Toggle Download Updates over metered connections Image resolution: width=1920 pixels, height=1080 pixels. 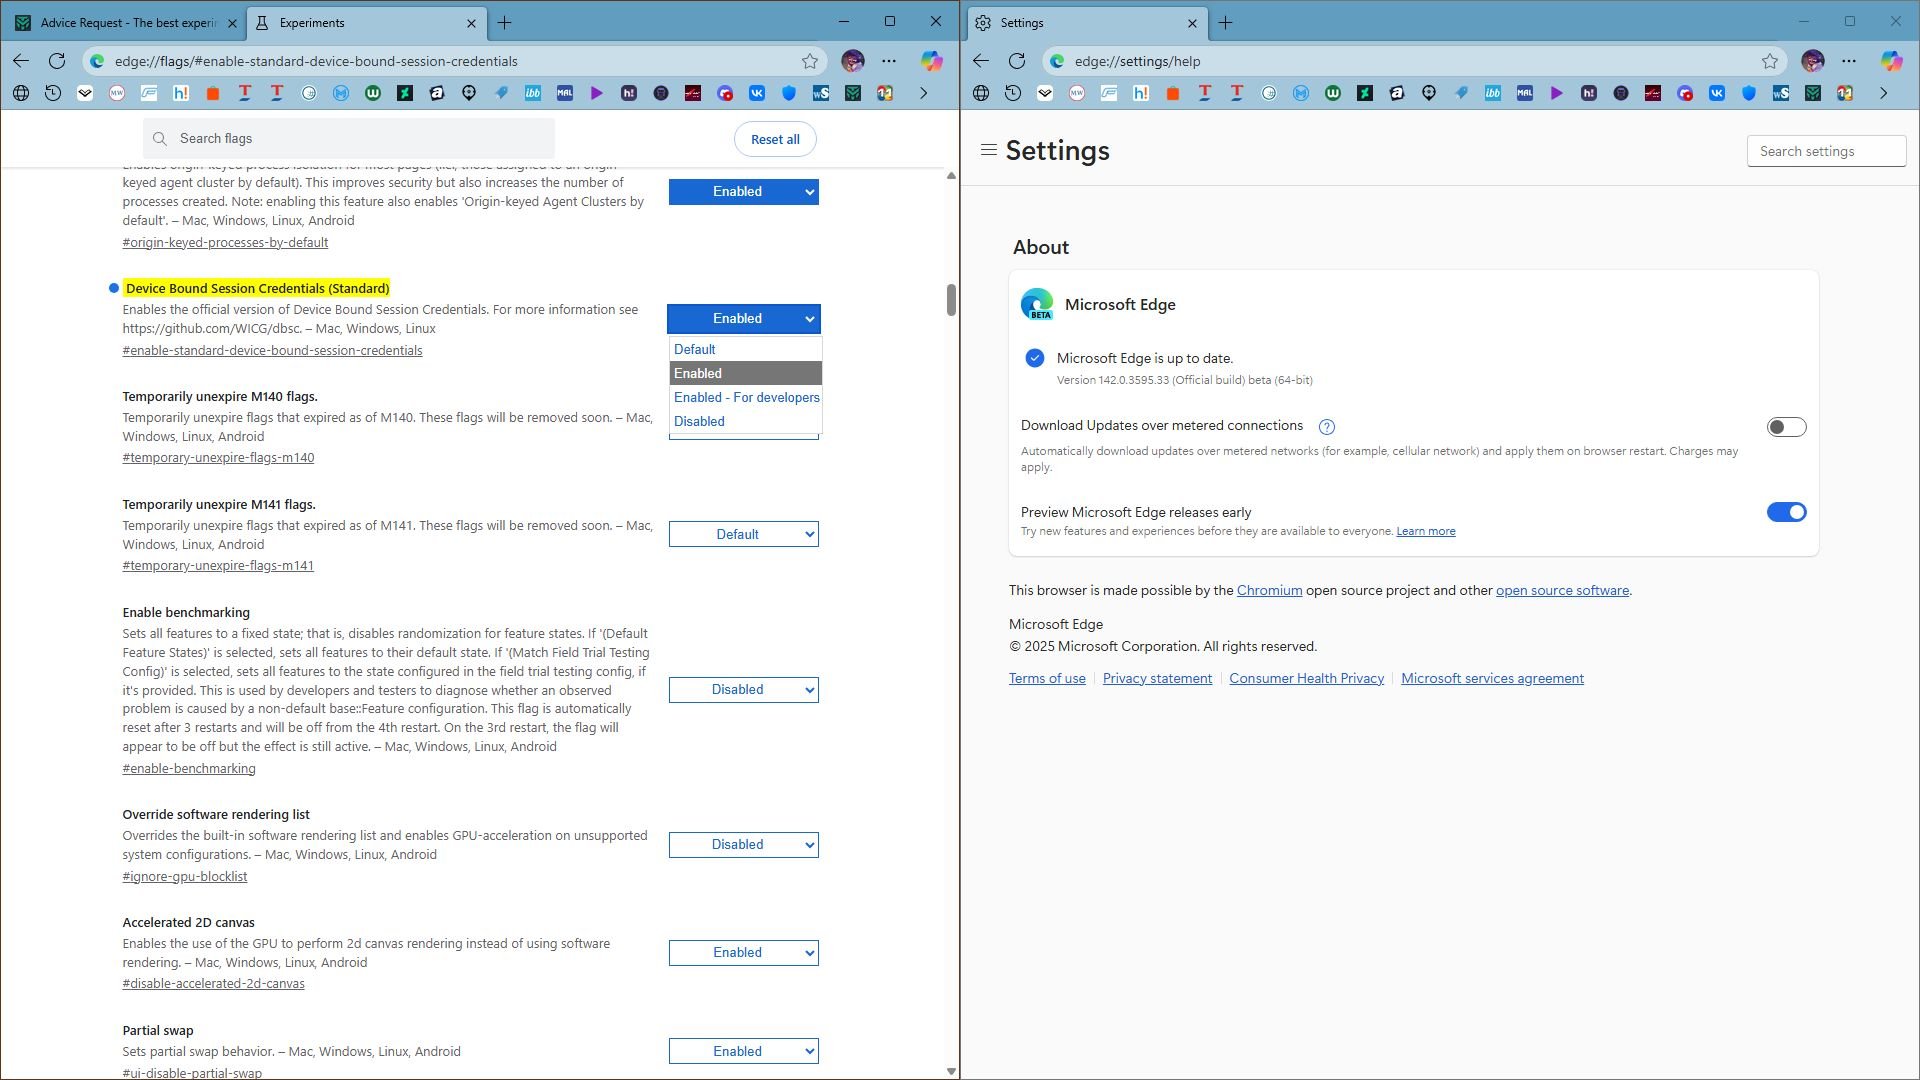coord(1786,427)
